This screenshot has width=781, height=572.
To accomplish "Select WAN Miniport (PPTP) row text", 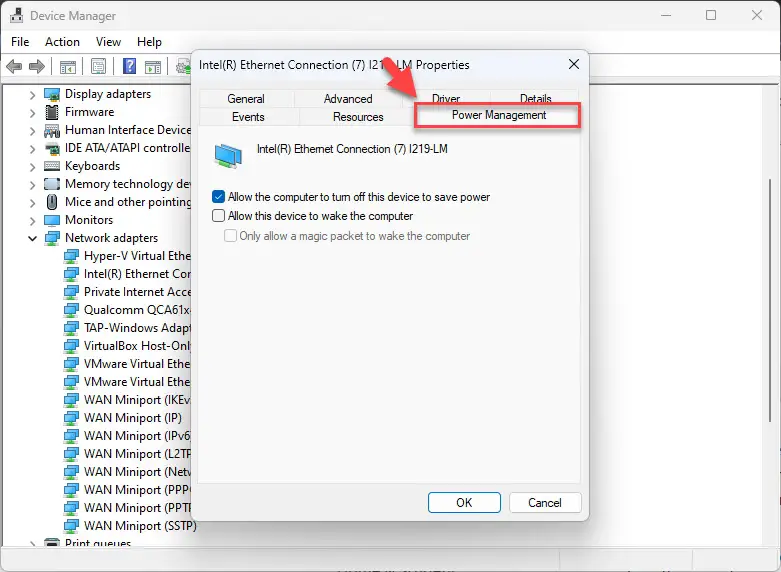I will (137, 508).
